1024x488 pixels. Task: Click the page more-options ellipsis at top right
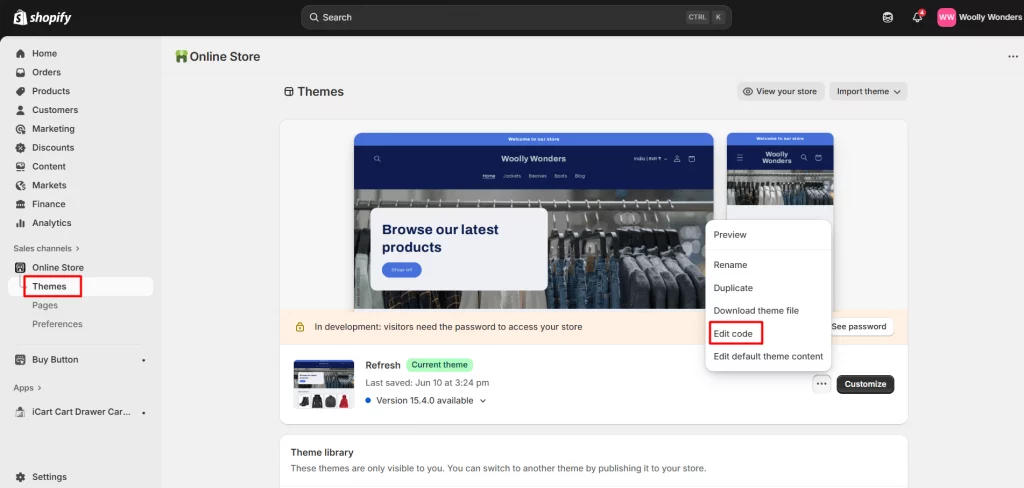[1013, 57]
